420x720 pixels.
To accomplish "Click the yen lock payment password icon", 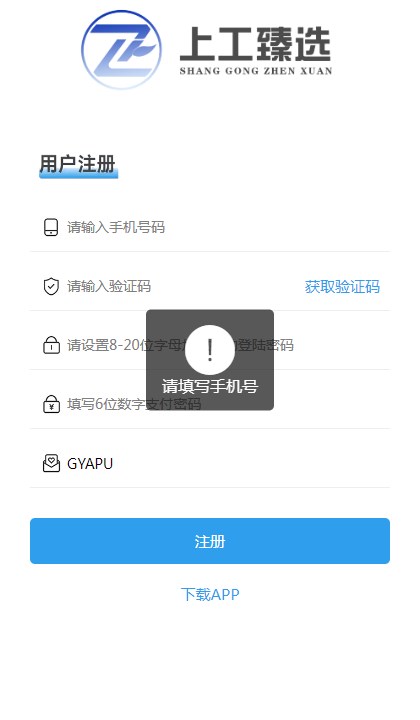I will [51, 404].
